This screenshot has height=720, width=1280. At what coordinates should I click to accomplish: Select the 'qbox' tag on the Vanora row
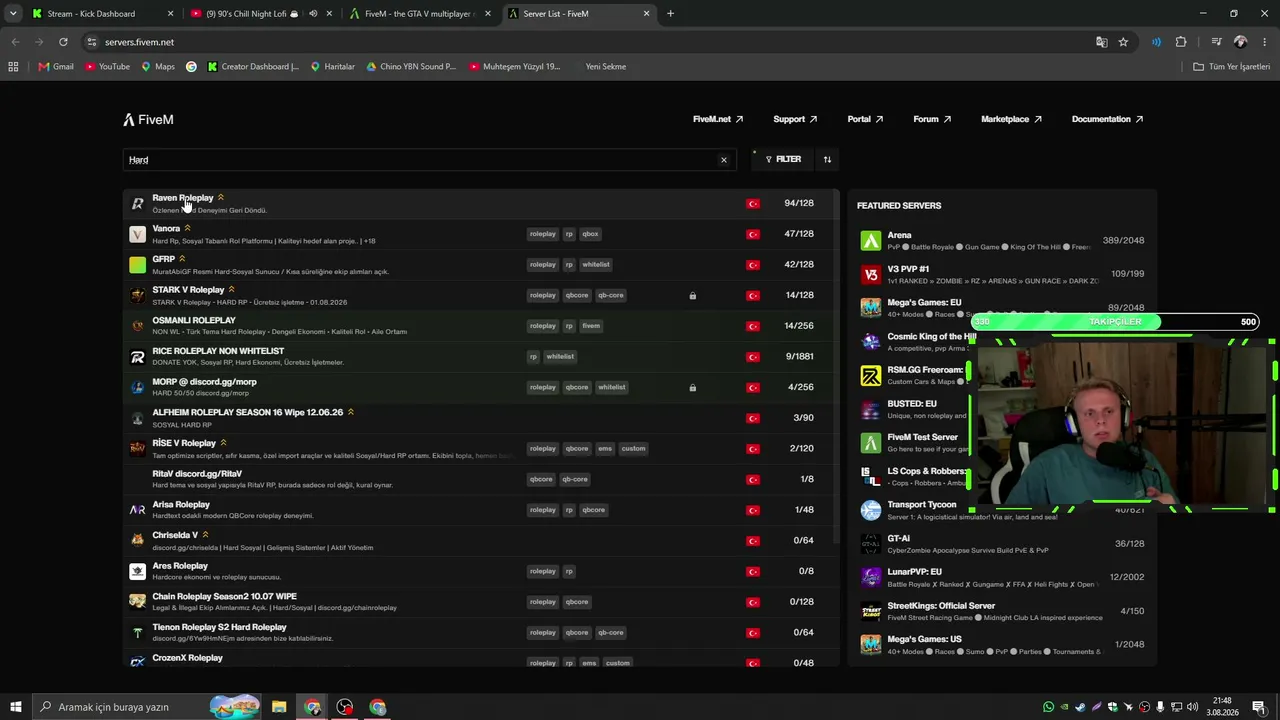pos(590,234)
